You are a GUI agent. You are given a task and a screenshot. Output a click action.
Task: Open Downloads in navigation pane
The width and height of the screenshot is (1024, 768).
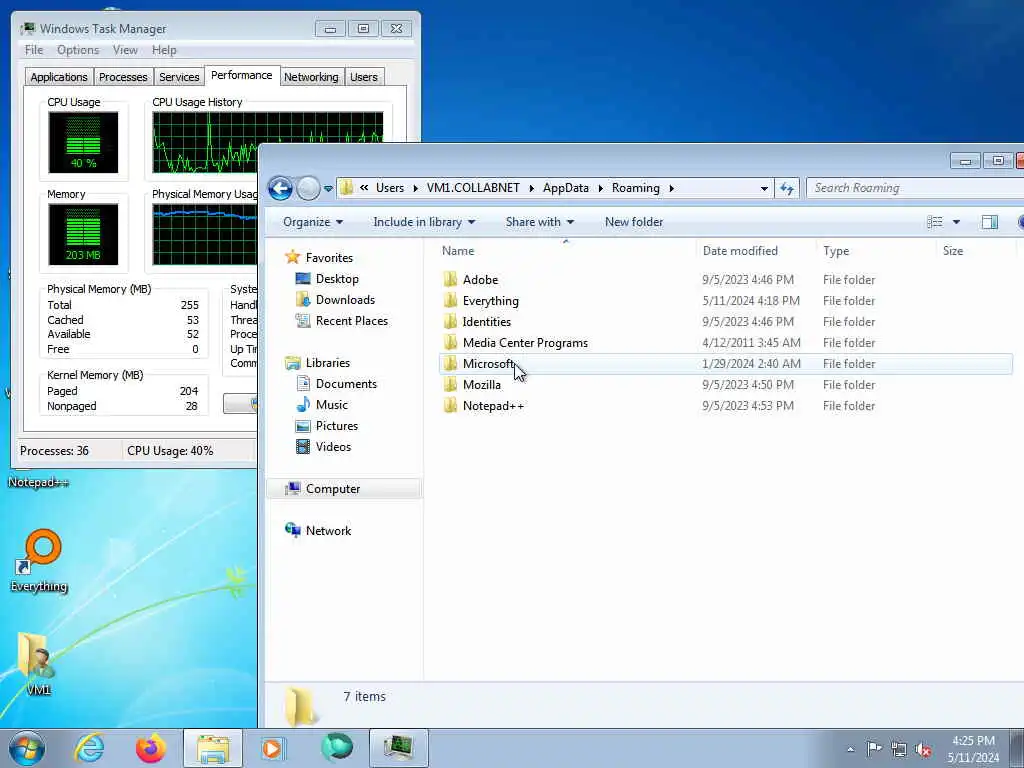[x=336, y=300]
